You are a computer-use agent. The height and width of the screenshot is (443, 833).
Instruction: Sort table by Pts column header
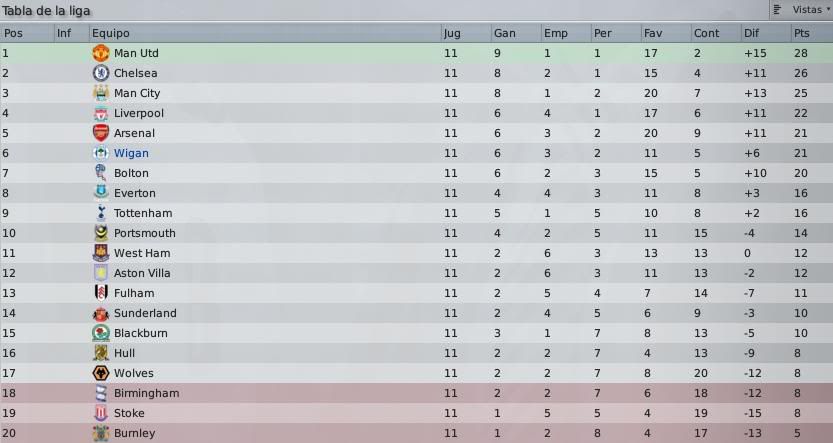[802, 33]
